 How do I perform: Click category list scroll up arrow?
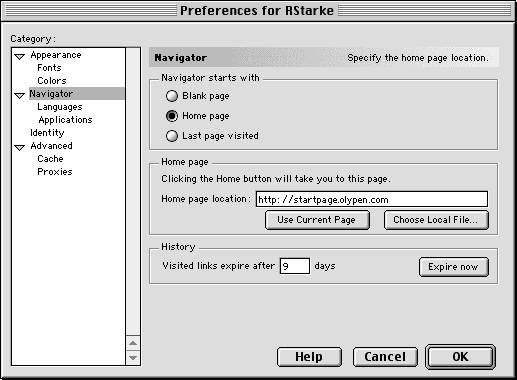[133, 343]
